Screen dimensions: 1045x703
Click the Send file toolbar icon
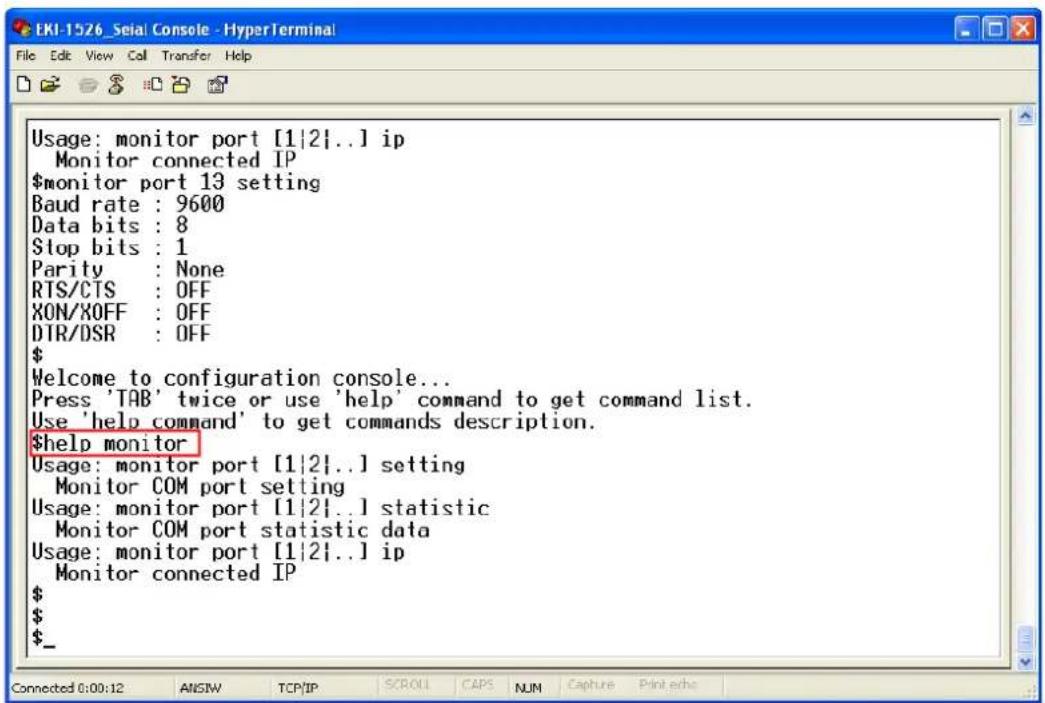[153, 85]
